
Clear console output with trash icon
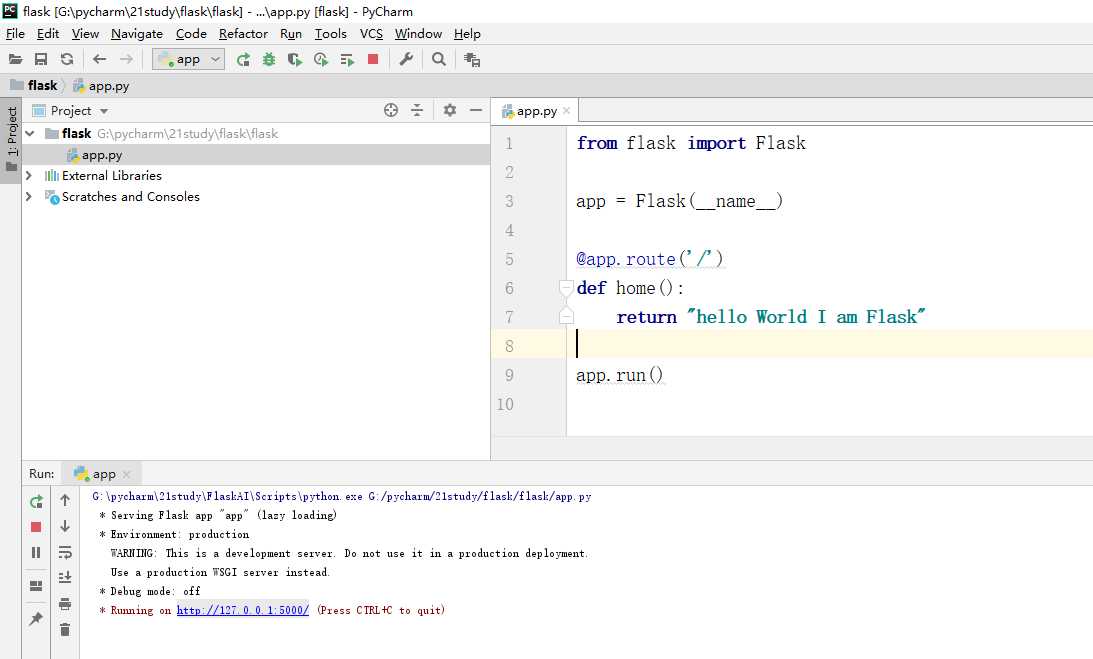click(x=65, y=630)
